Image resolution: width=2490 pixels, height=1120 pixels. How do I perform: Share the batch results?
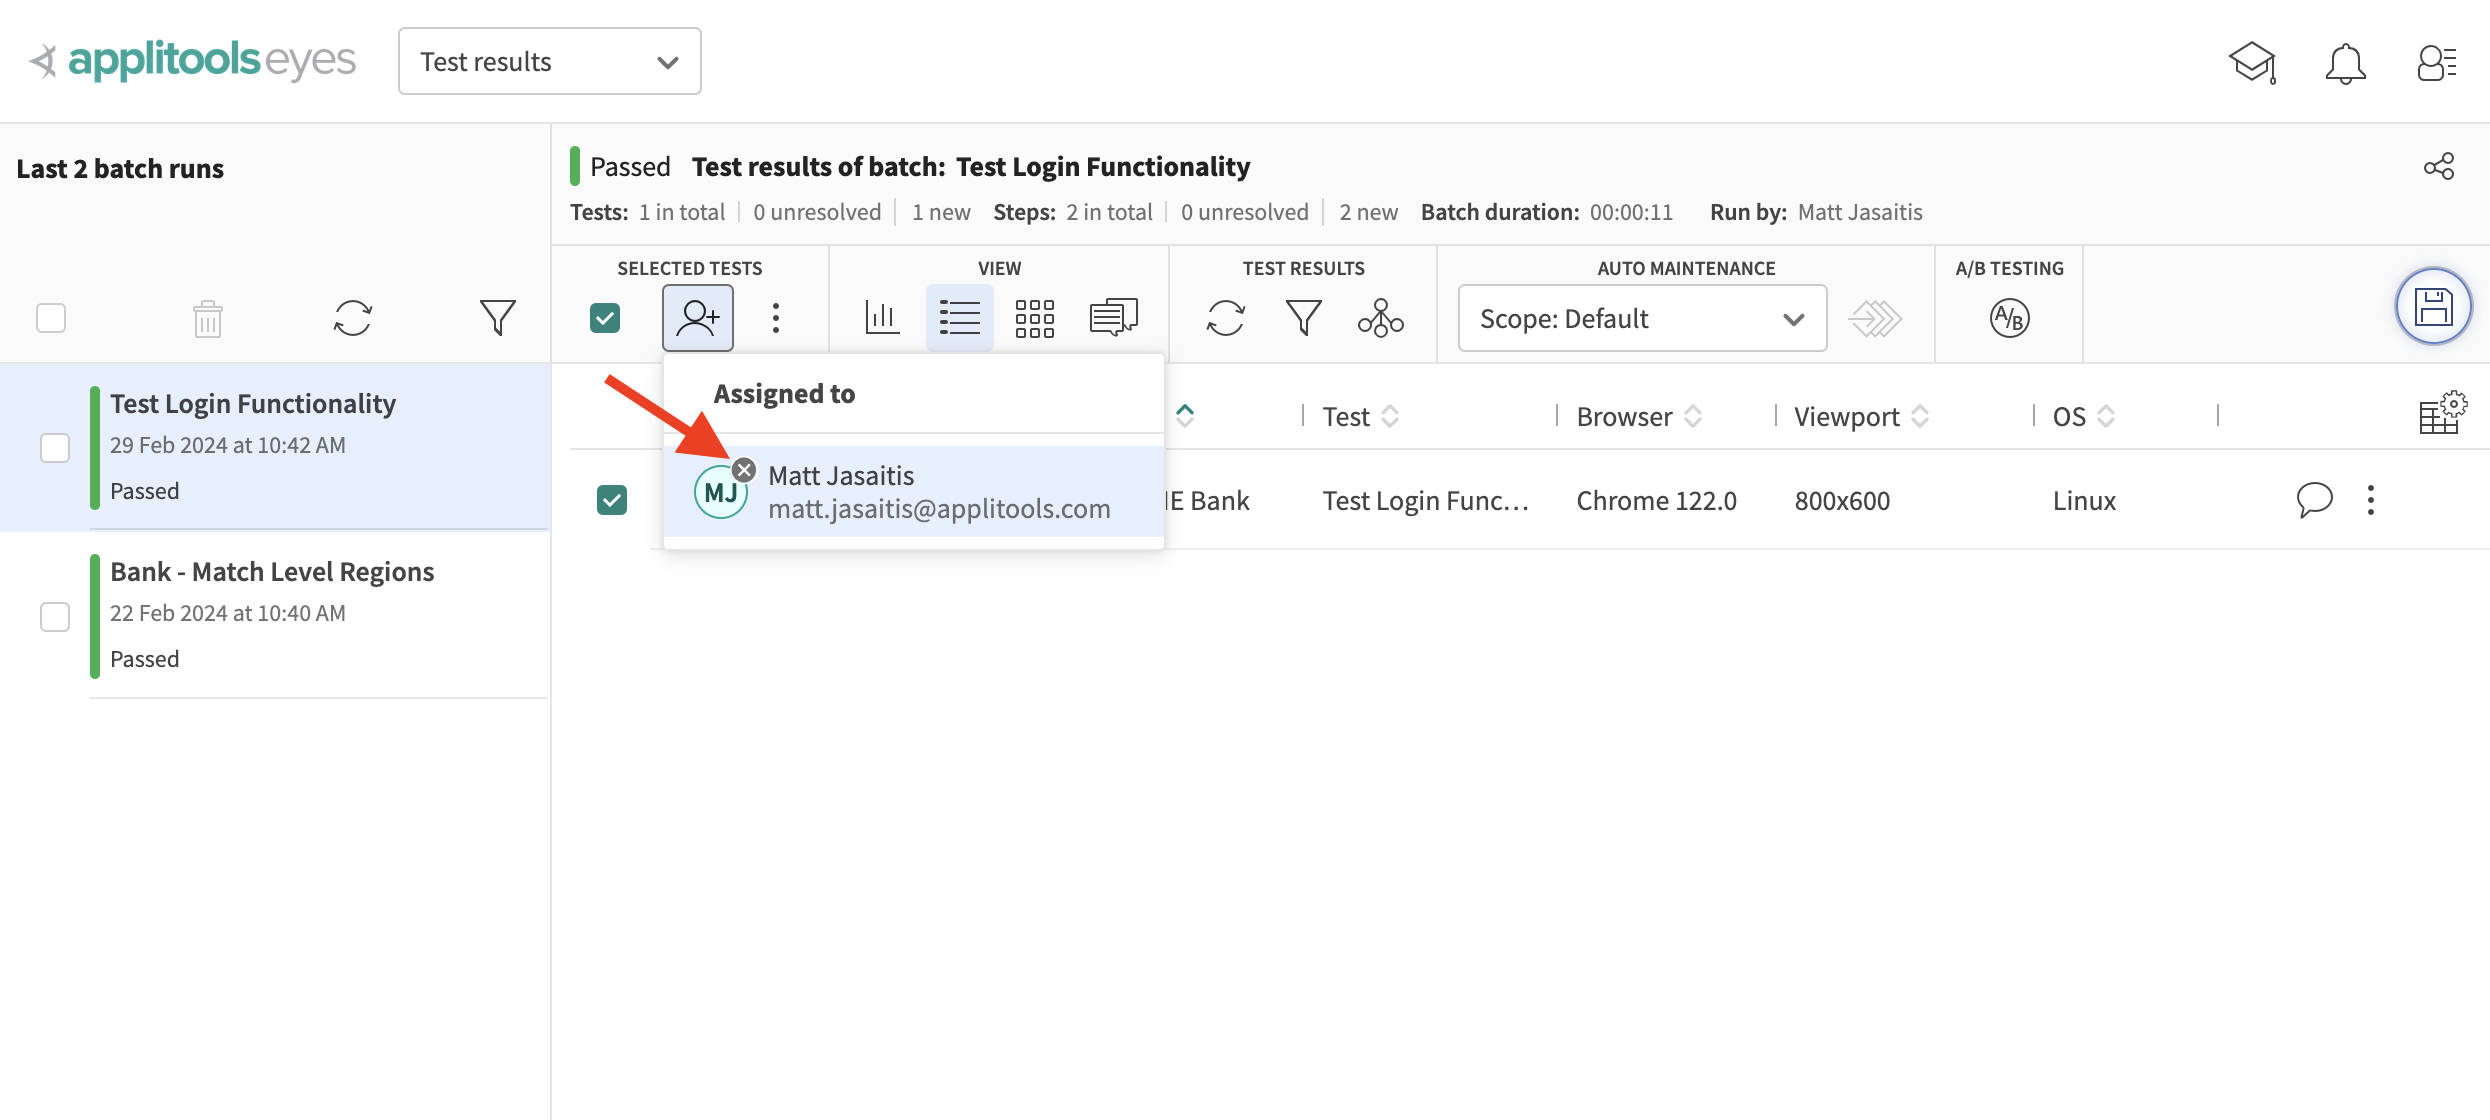(2439, 166)
